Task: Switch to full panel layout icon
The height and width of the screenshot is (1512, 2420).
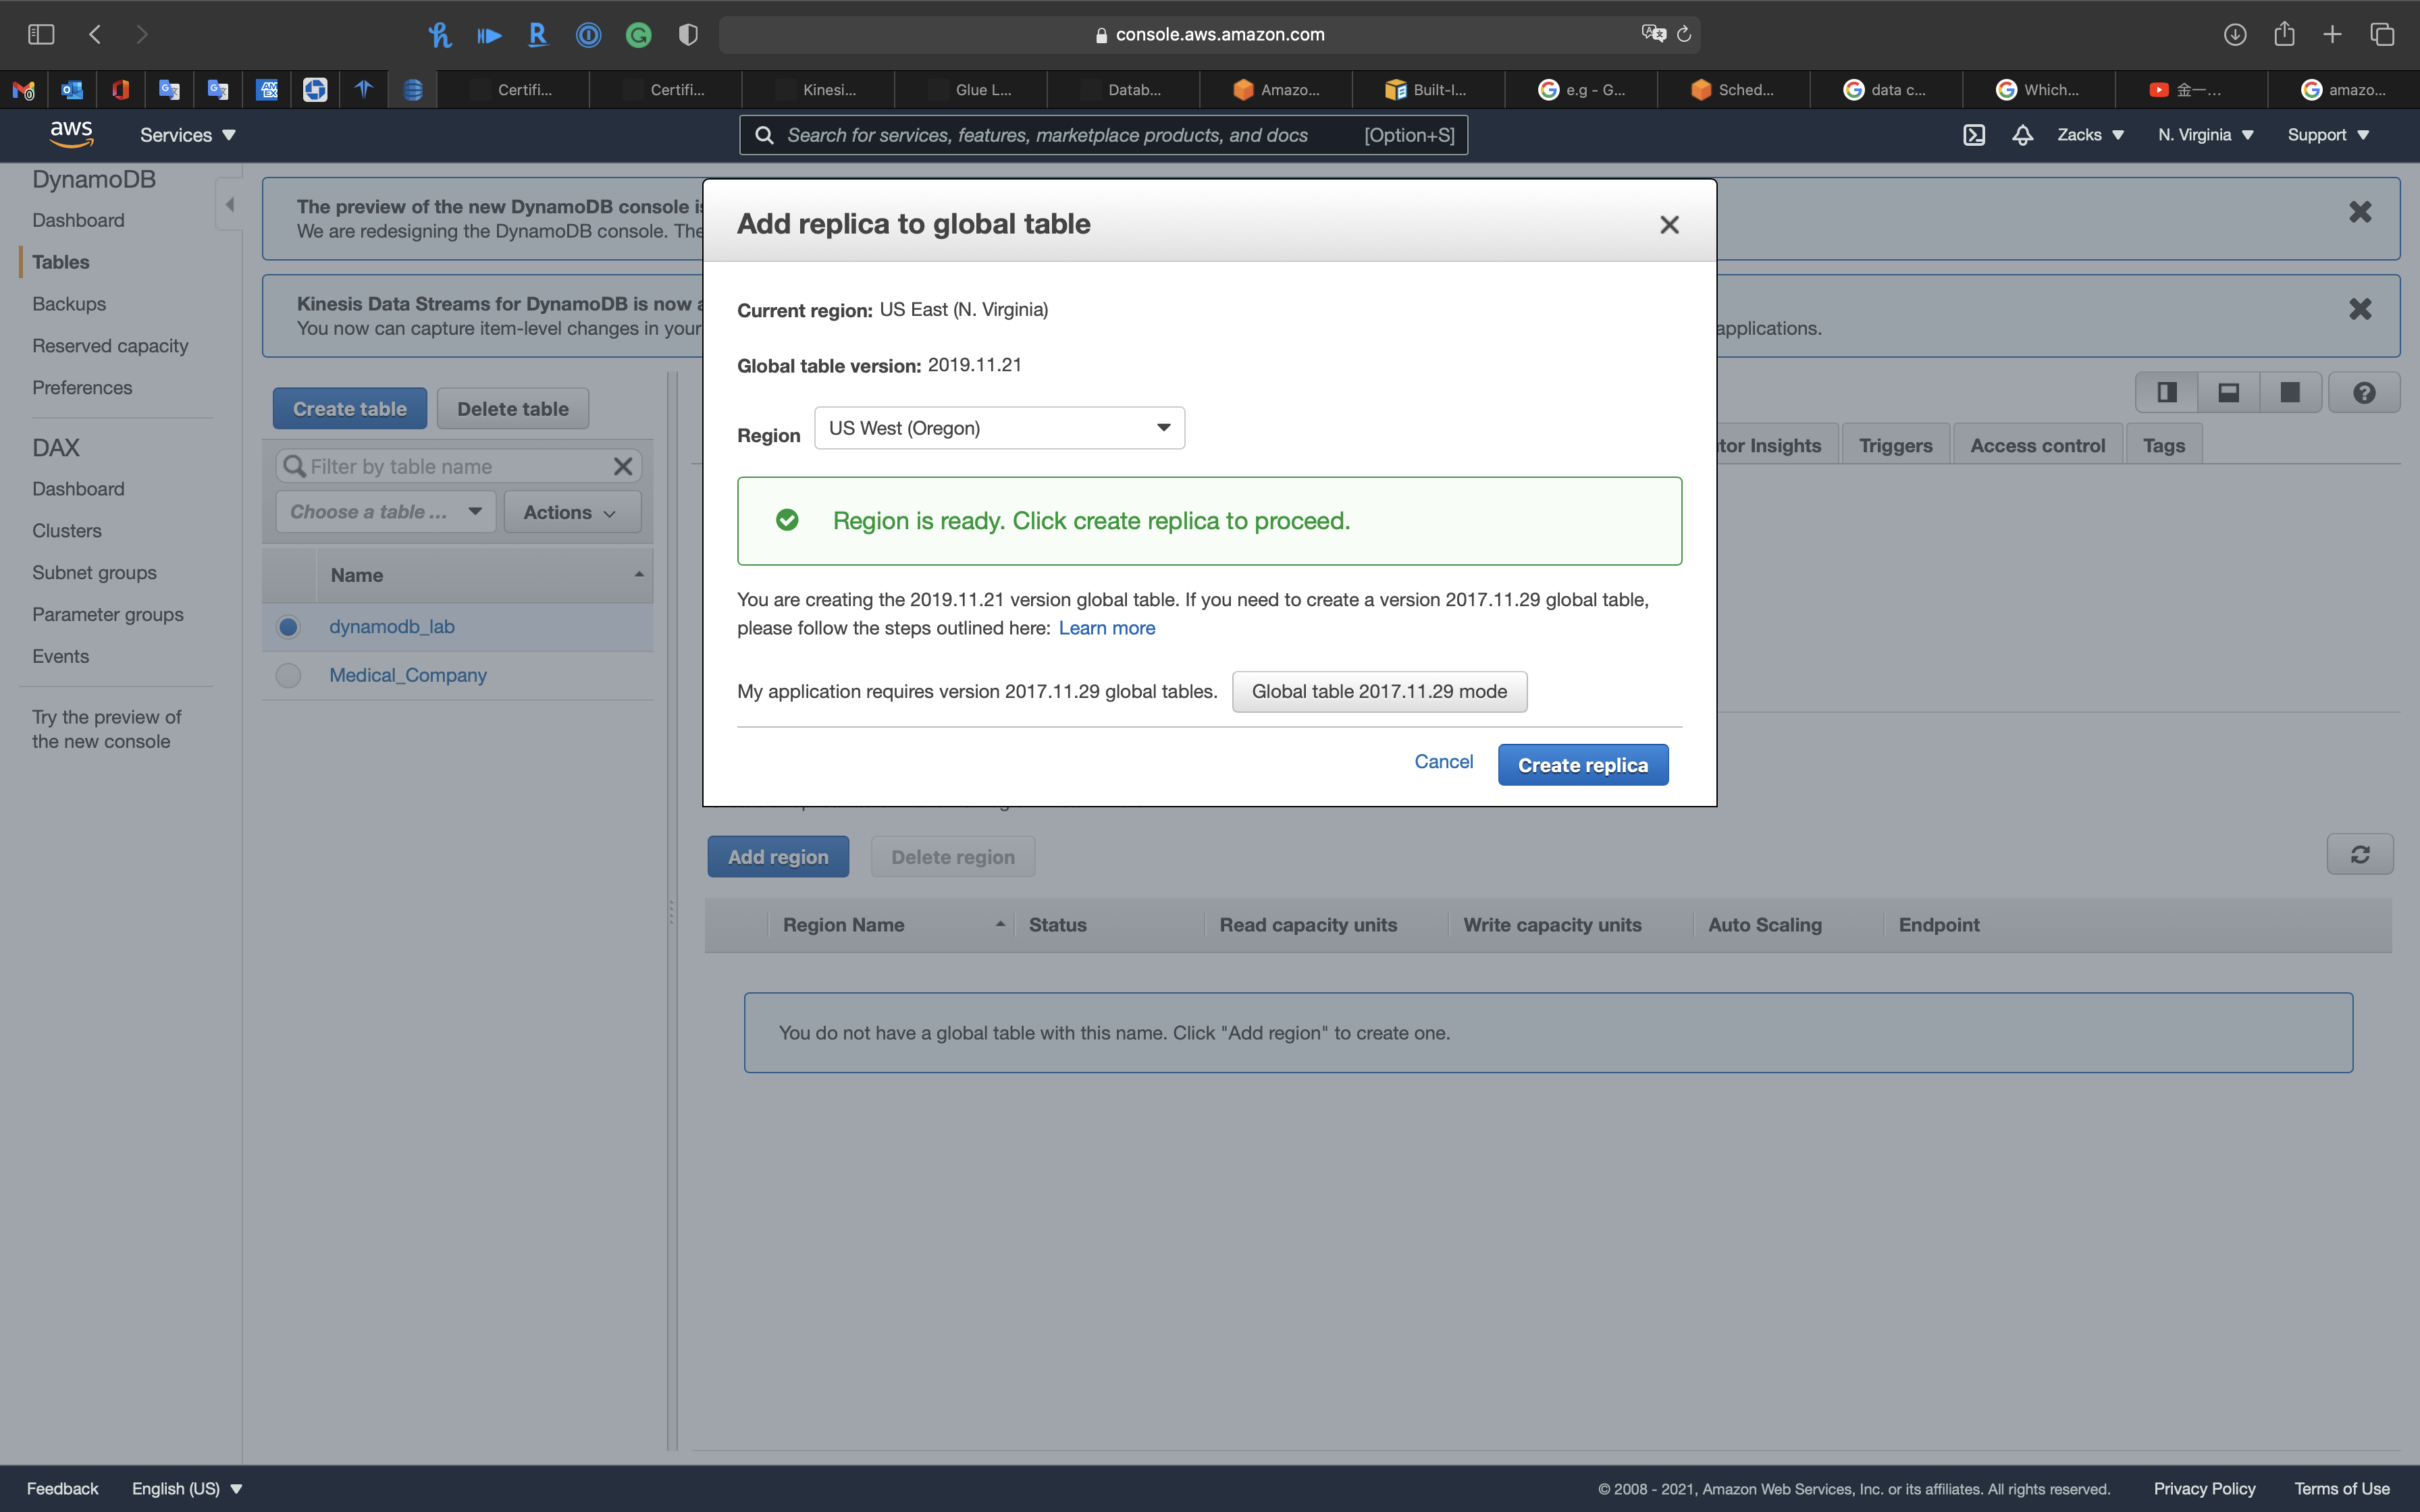Action: (2289, 393)
